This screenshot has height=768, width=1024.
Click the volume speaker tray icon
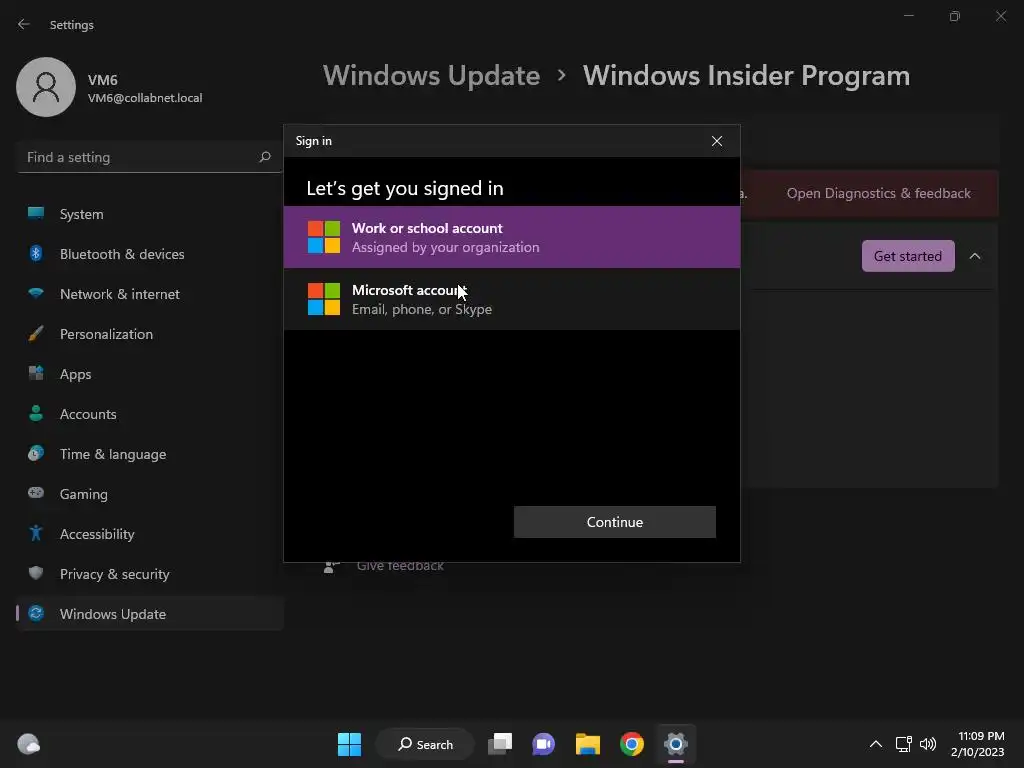click(927, 744)
